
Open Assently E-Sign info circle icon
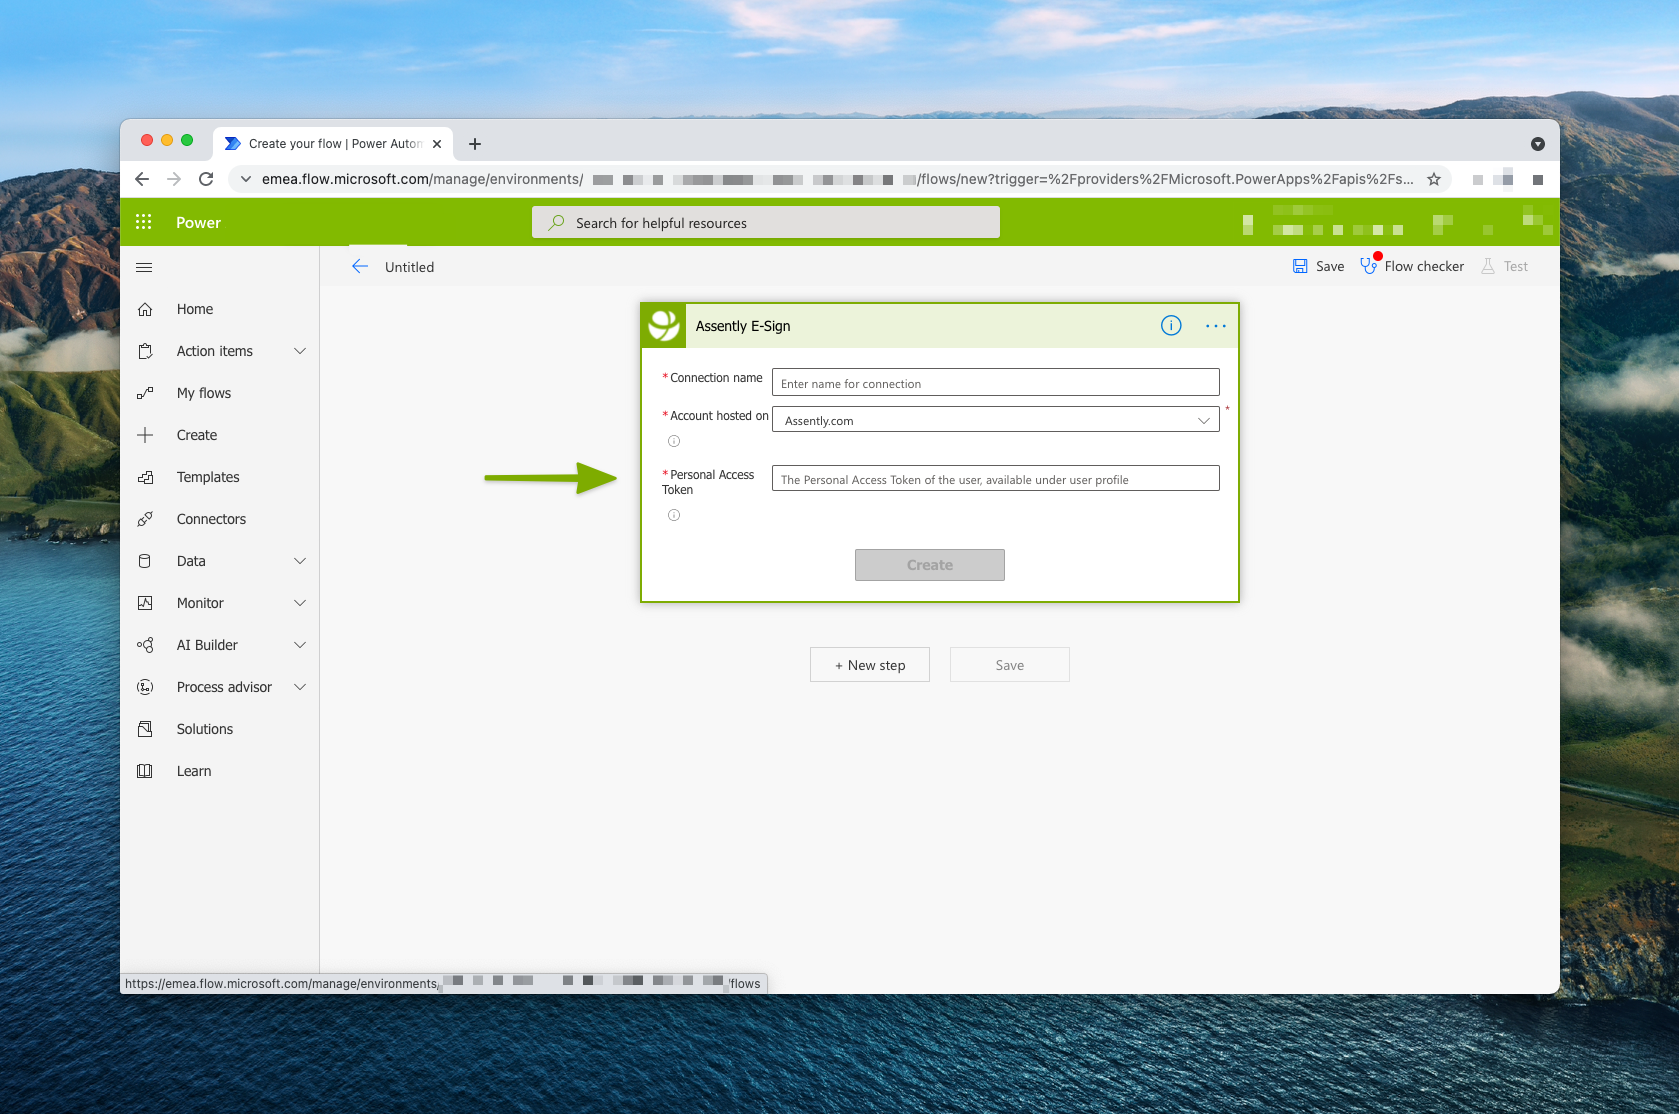(x=1171, y=325)
